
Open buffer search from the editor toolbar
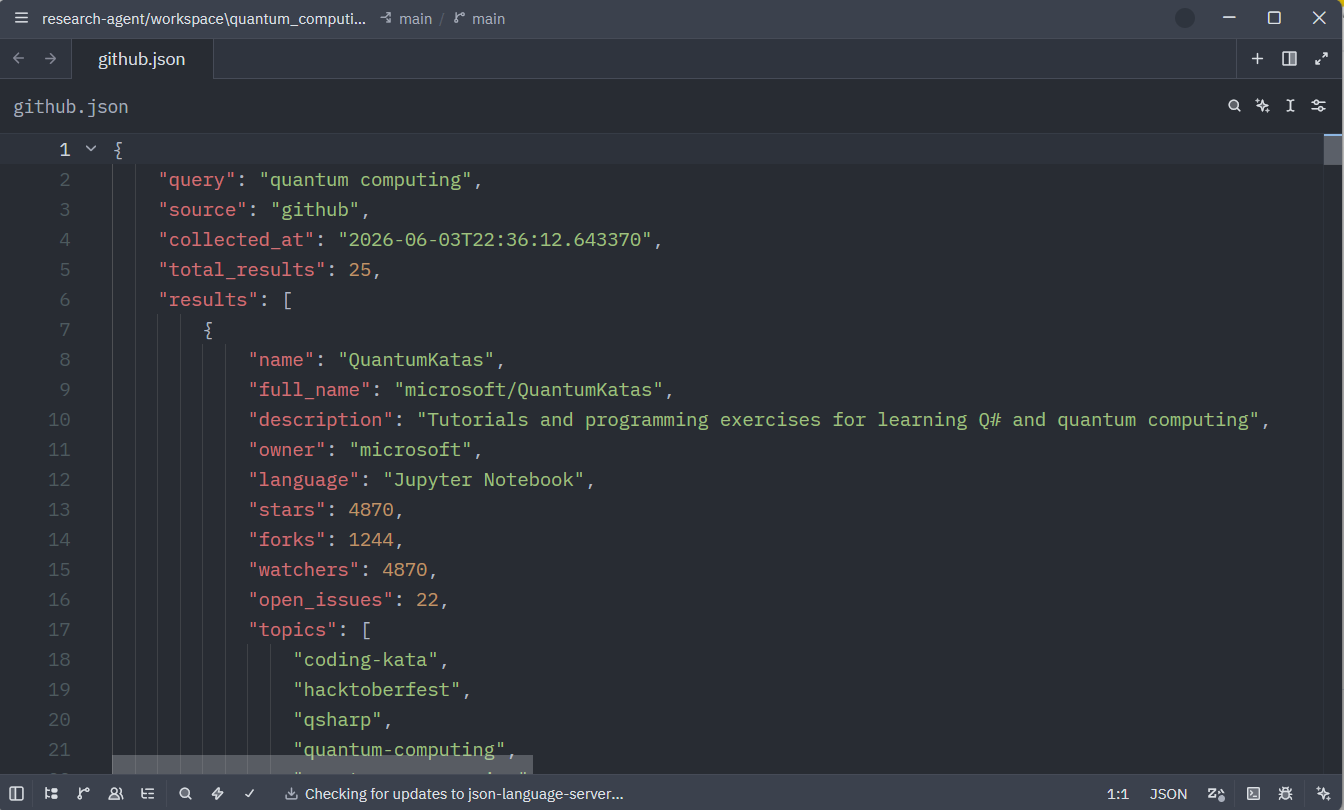point(1235,106)
